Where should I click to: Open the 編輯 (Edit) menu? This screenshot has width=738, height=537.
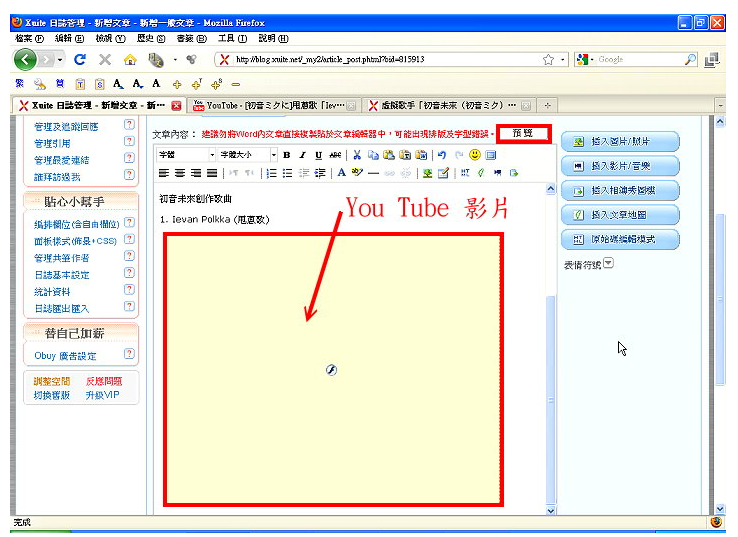click(70, 39)
